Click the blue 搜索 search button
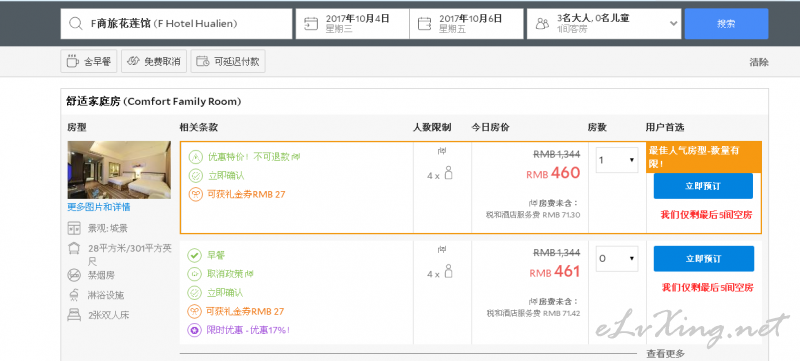 click(x=726, y=23)
